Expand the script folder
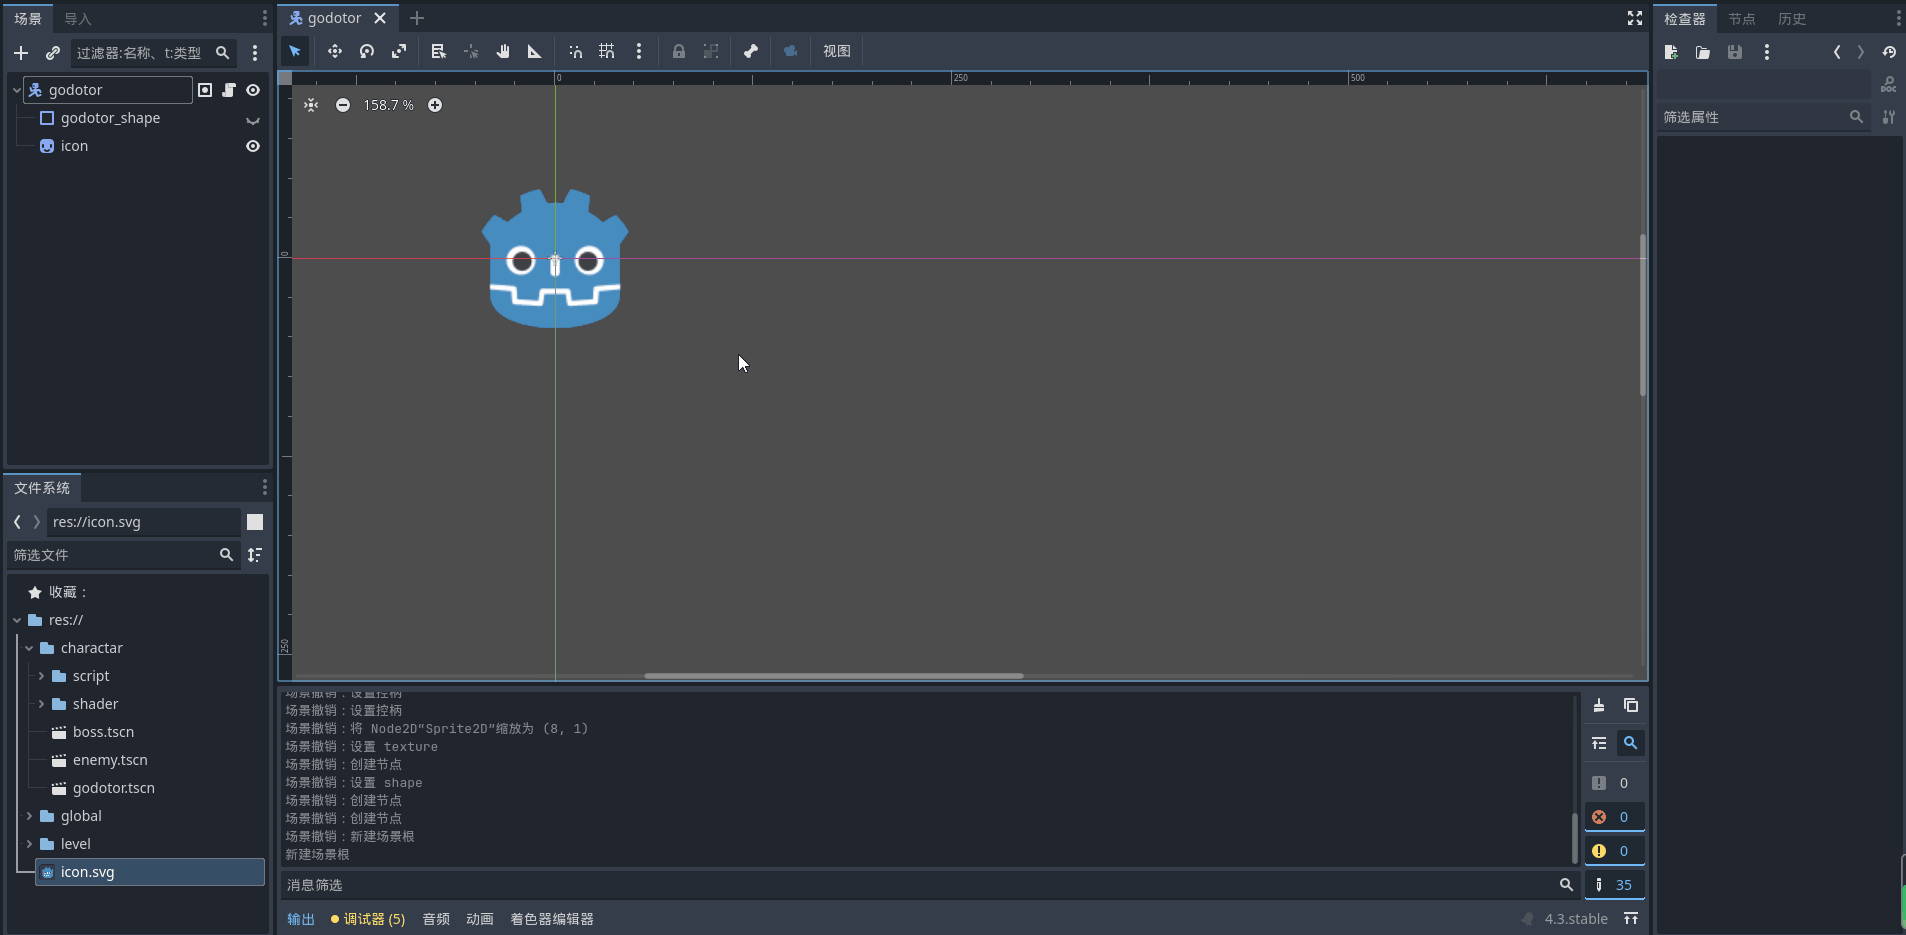Image resolution: width=1906 pixels, height=935 pixels. point(41,676)
